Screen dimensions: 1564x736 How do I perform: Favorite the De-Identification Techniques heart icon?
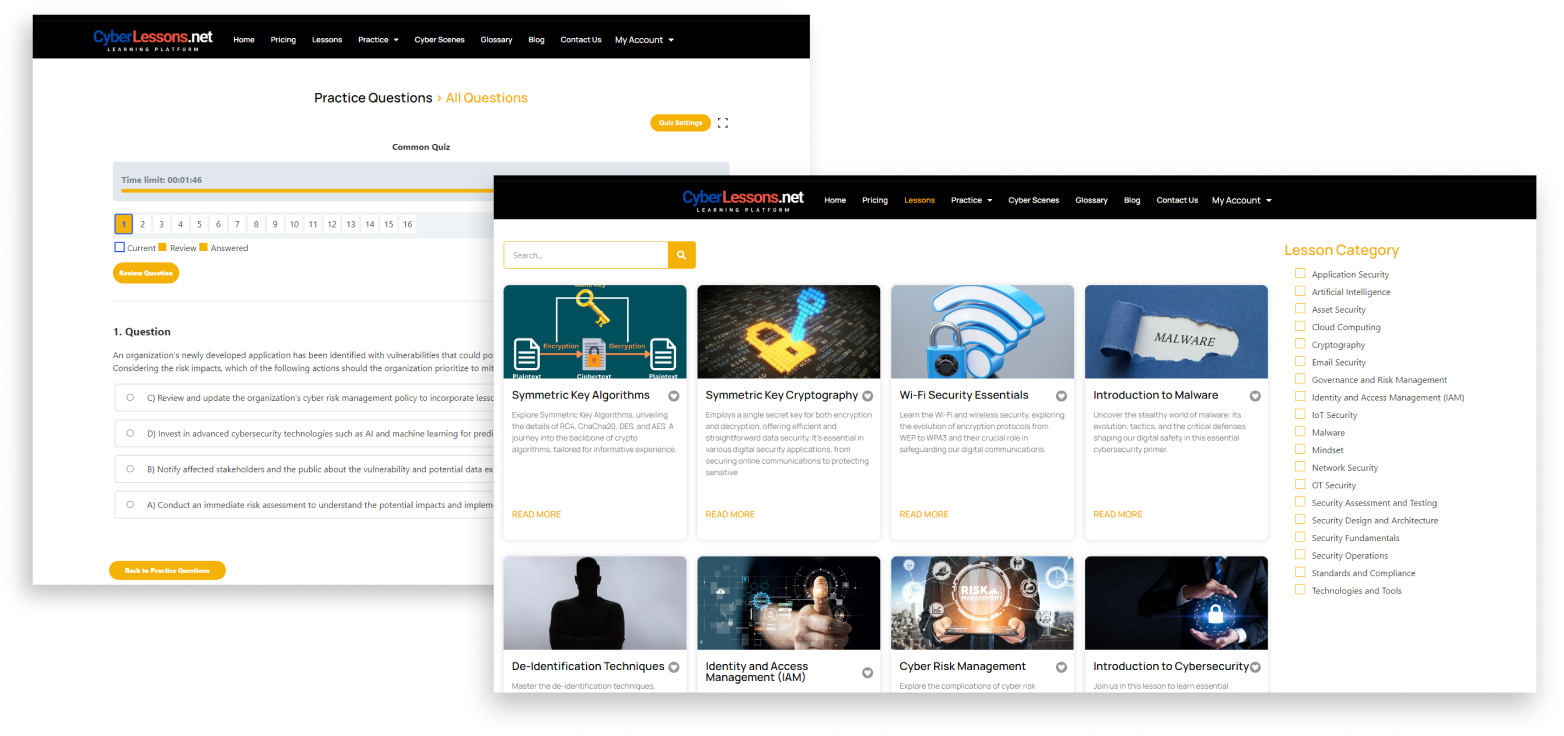point(674,667)
